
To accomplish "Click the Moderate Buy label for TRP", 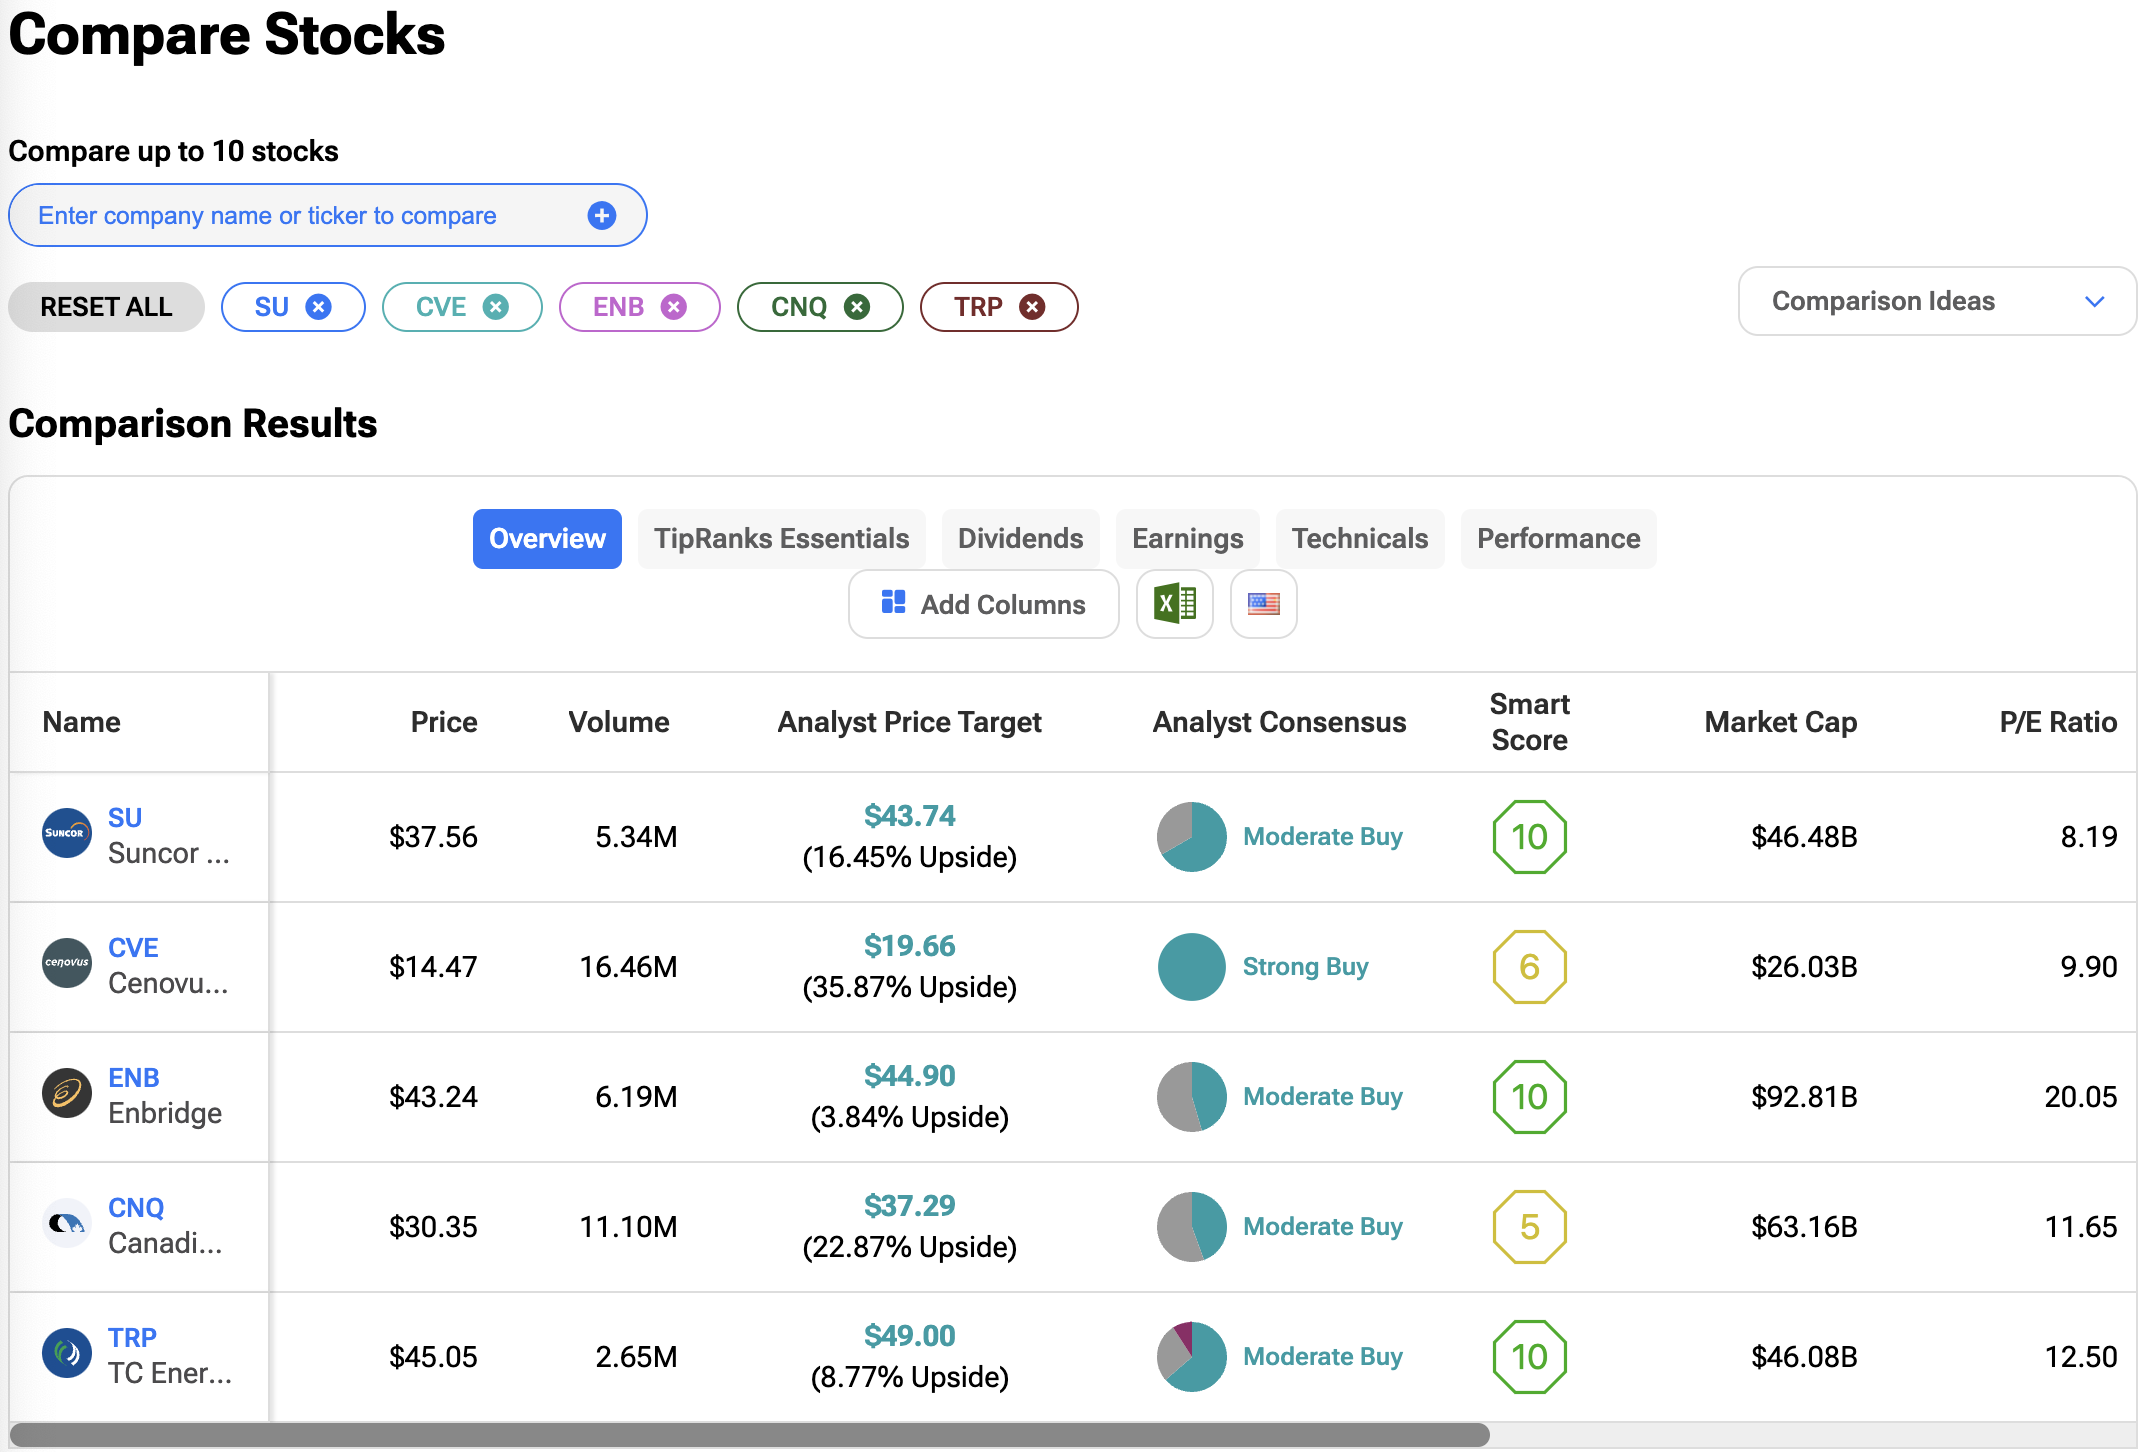I will coord(1322,1357).
